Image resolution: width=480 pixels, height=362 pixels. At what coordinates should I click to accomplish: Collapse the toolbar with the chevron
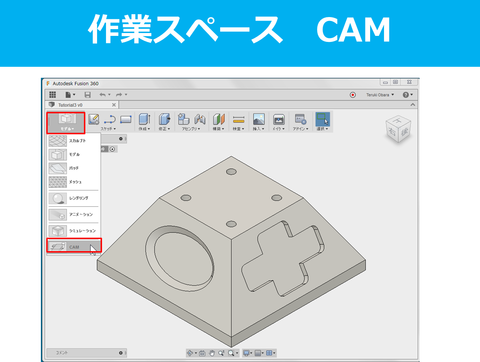(x=413, y=105)
